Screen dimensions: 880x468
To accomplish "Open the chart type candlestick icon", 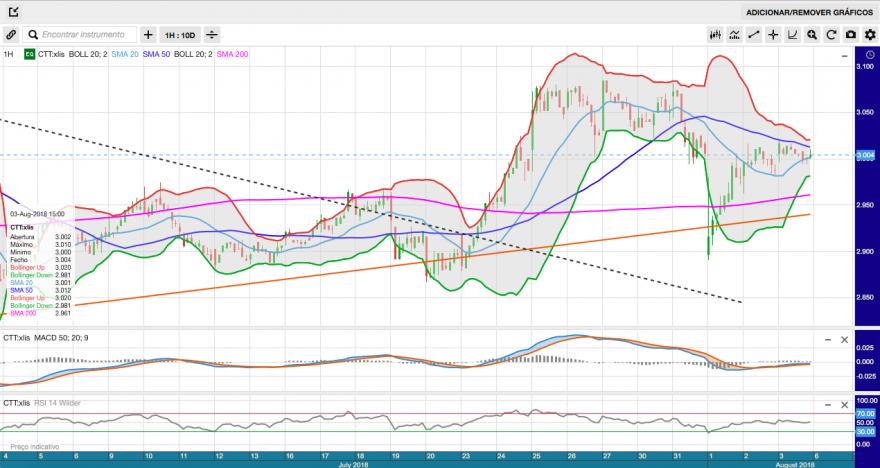I will click(x=714, y=35).
